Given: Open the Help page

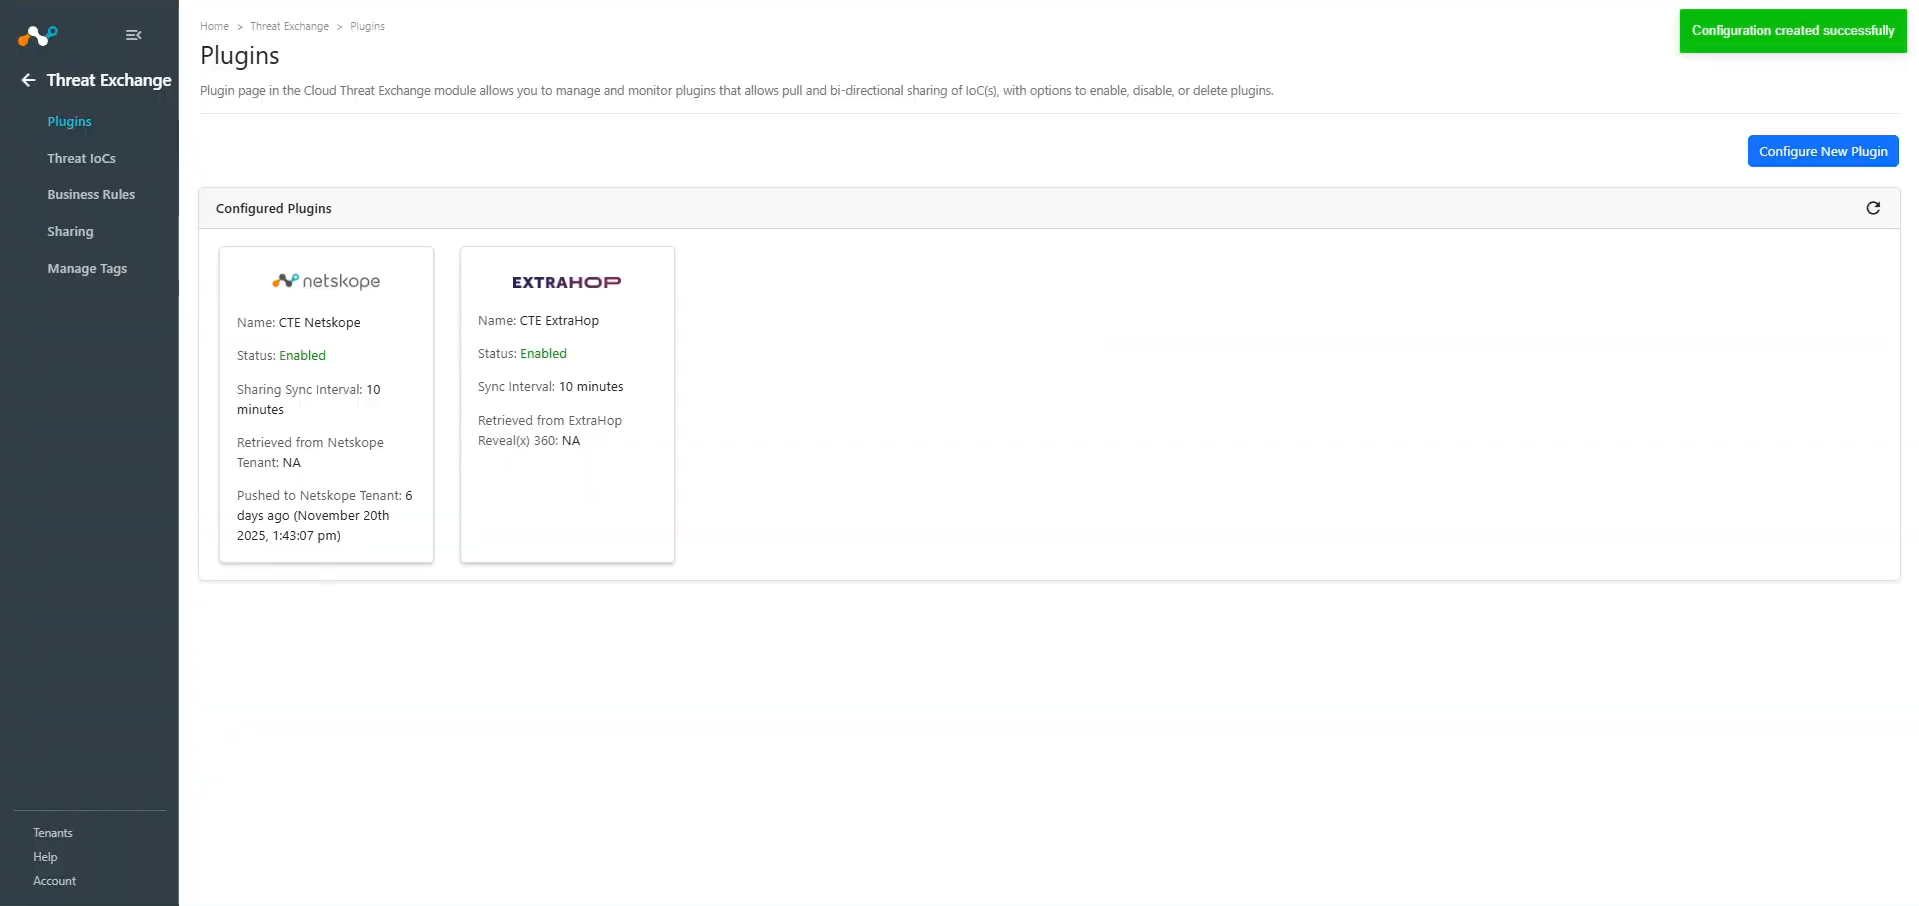Looking at the screenshot, I should click(45, 857).
